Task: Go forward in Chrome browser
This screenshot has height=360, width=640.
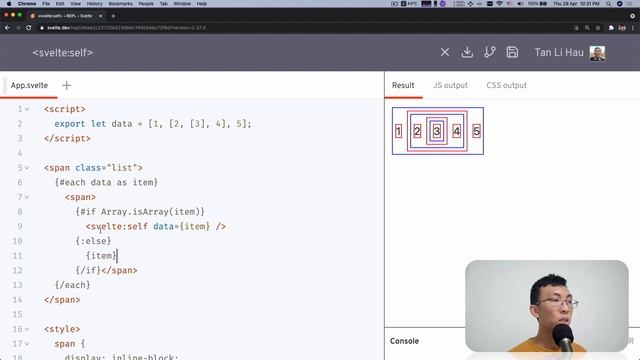Action: 18,28
